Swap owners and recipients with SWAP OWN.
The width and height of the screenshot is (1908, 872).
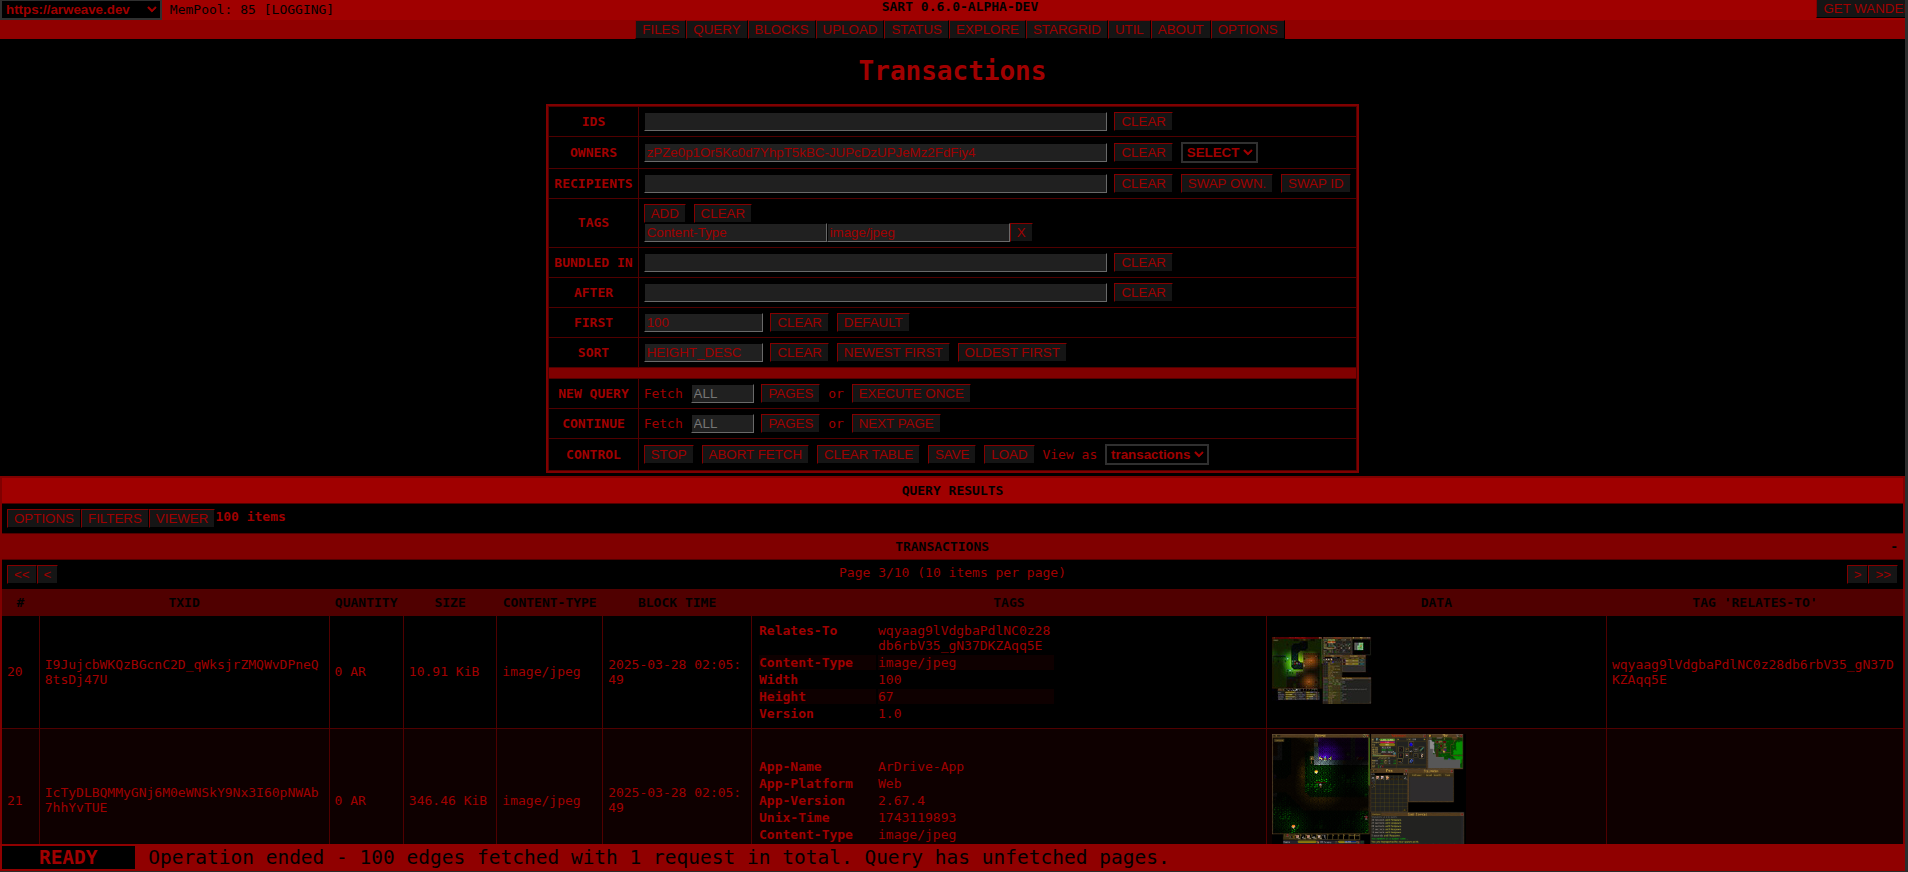(x=1225, y=184)
